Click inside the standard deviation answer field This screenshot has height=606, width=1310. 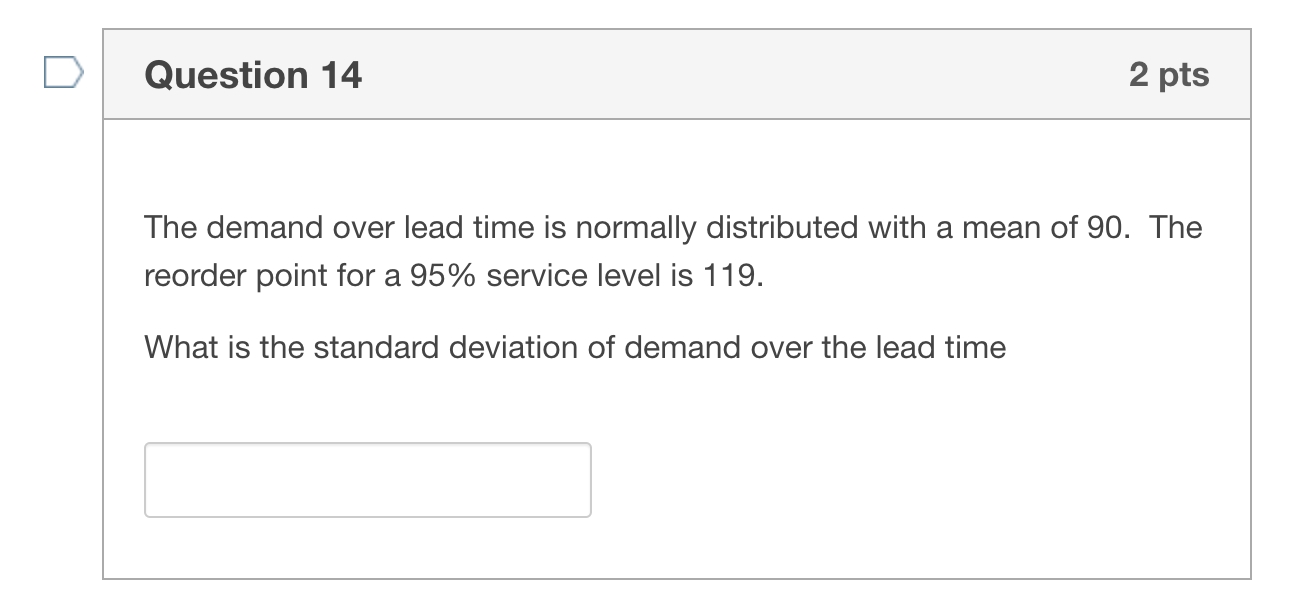368,480
